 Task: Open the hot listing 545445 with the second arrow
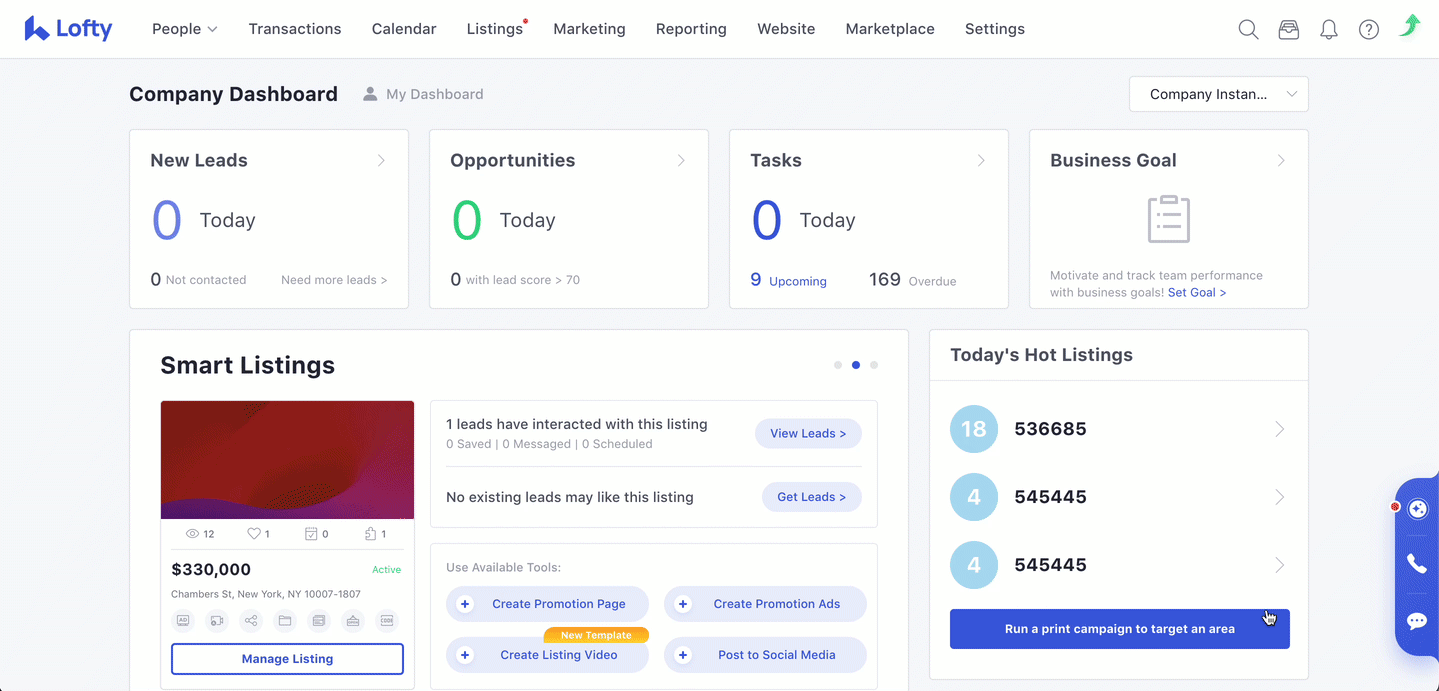tap(1280, 497)
